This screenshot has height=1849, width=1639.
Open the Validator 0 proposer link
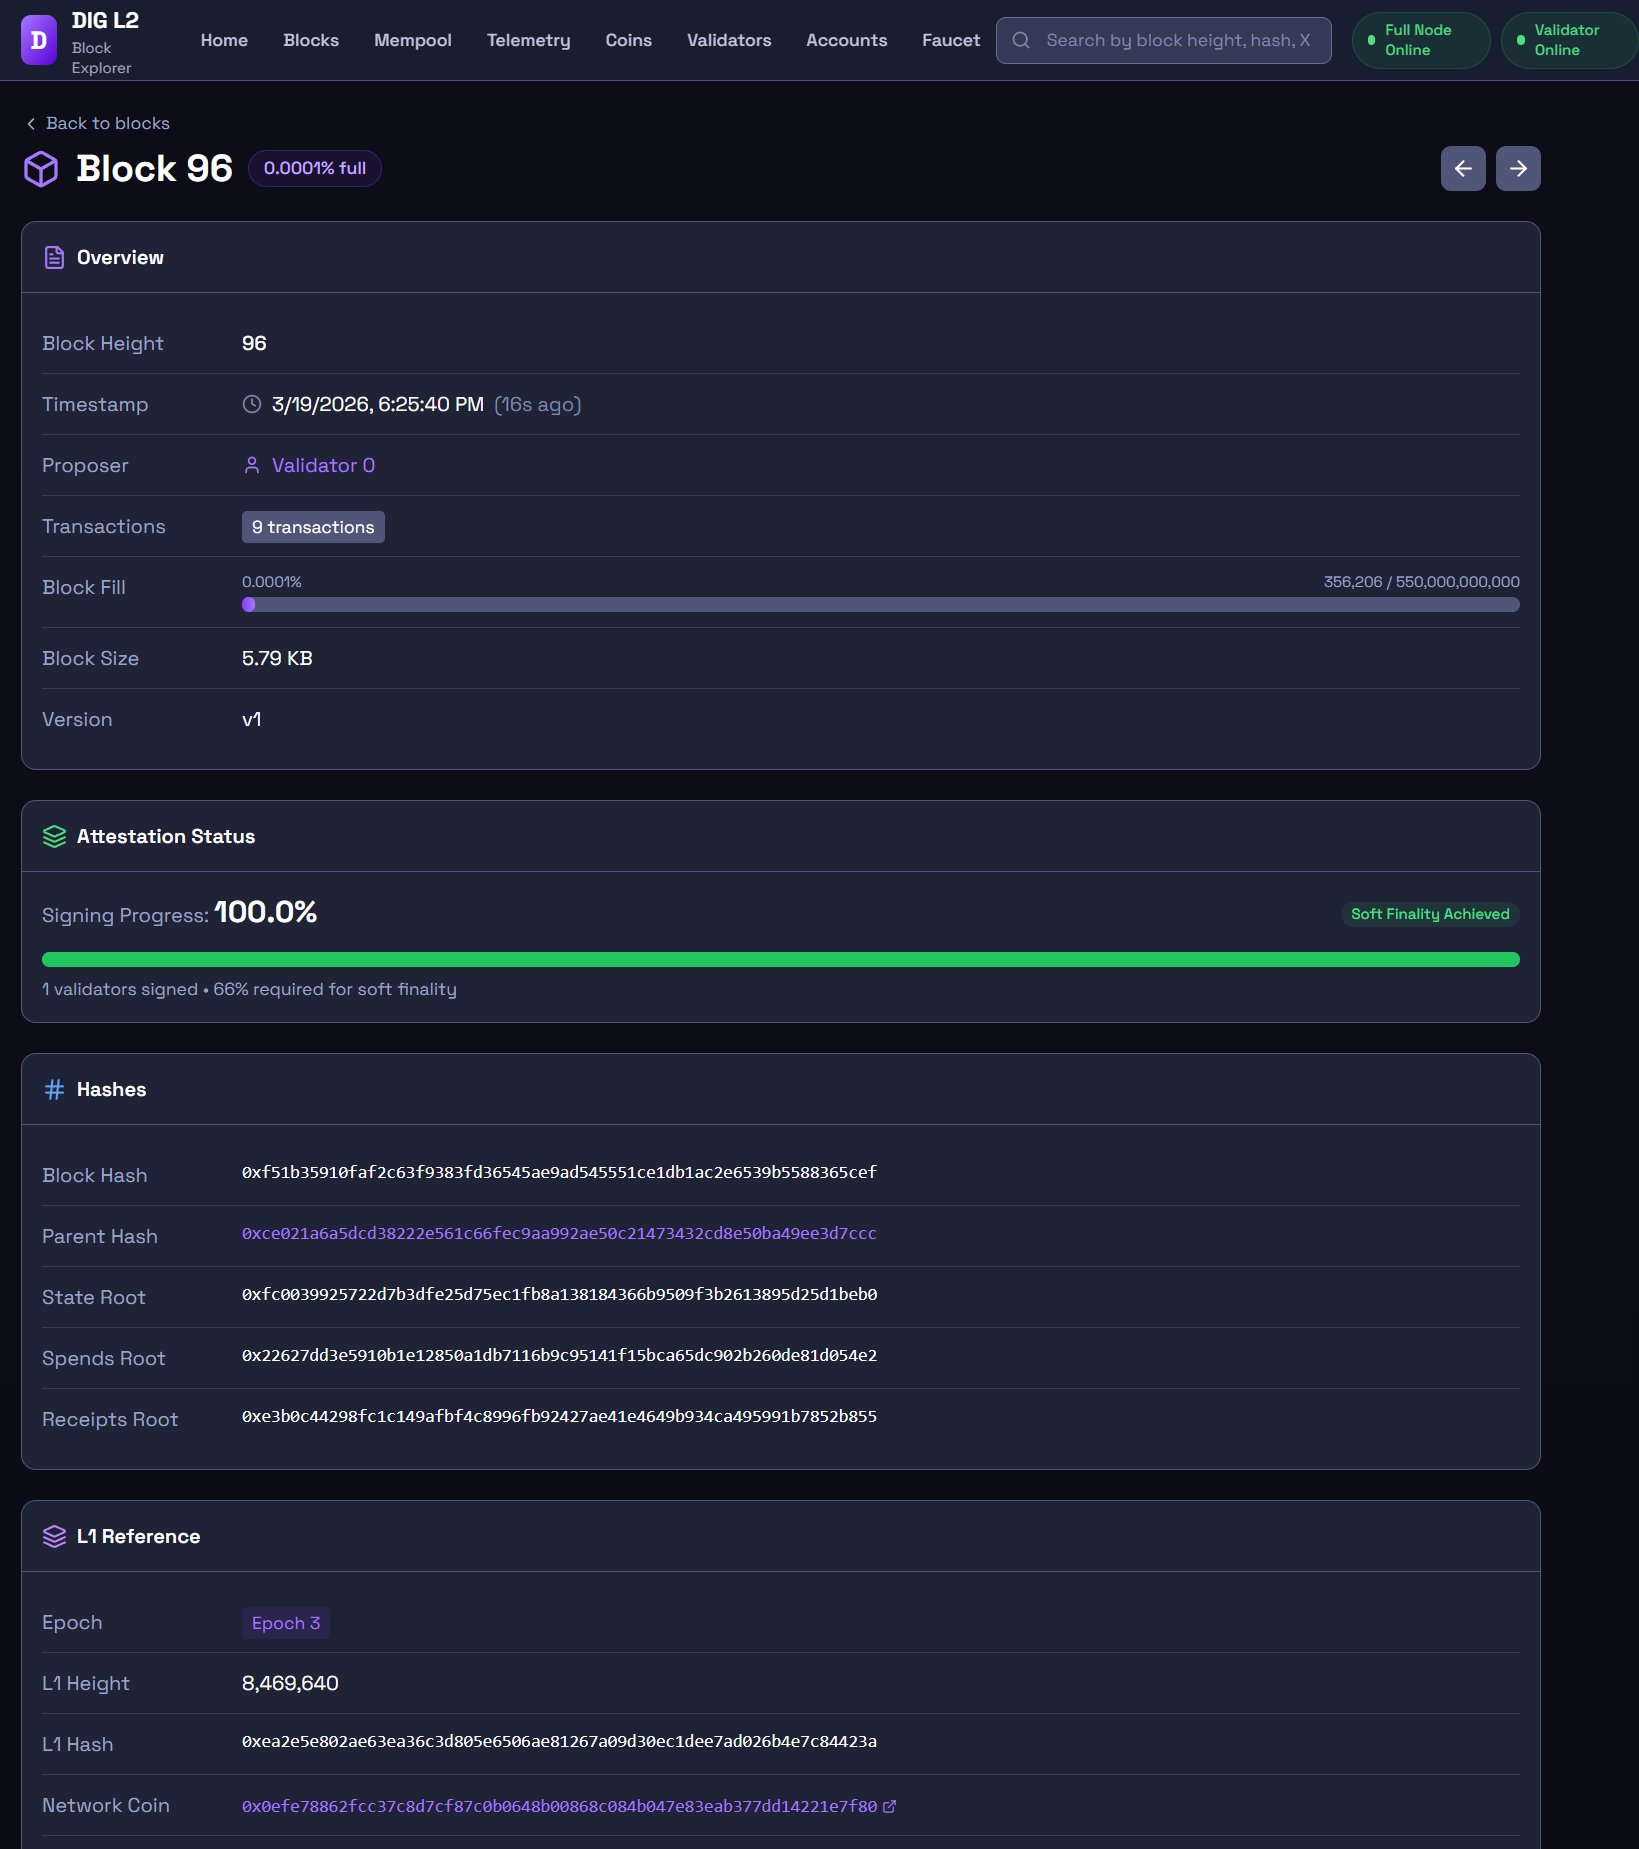pyautogui.click(x=322, y=465)
